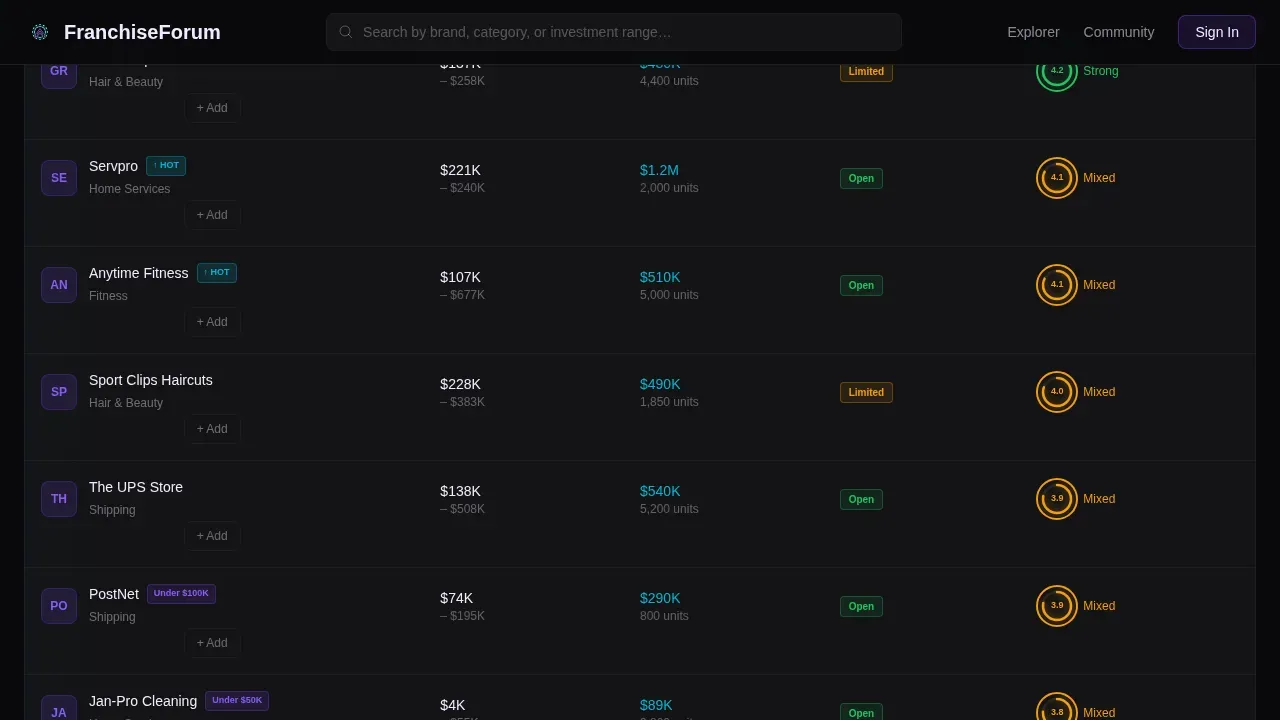
Task: Click the SP avatar for Sport Clips
Action: pyautogui.click(x=59, y=392)
